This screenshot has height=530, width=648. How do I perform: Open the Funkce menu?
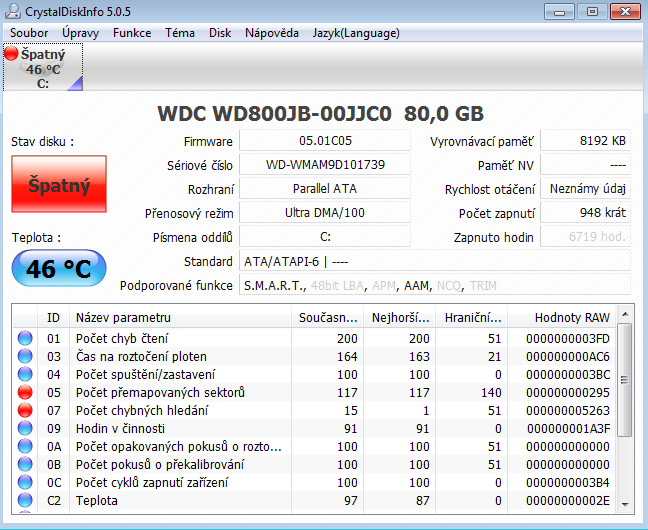132,33
